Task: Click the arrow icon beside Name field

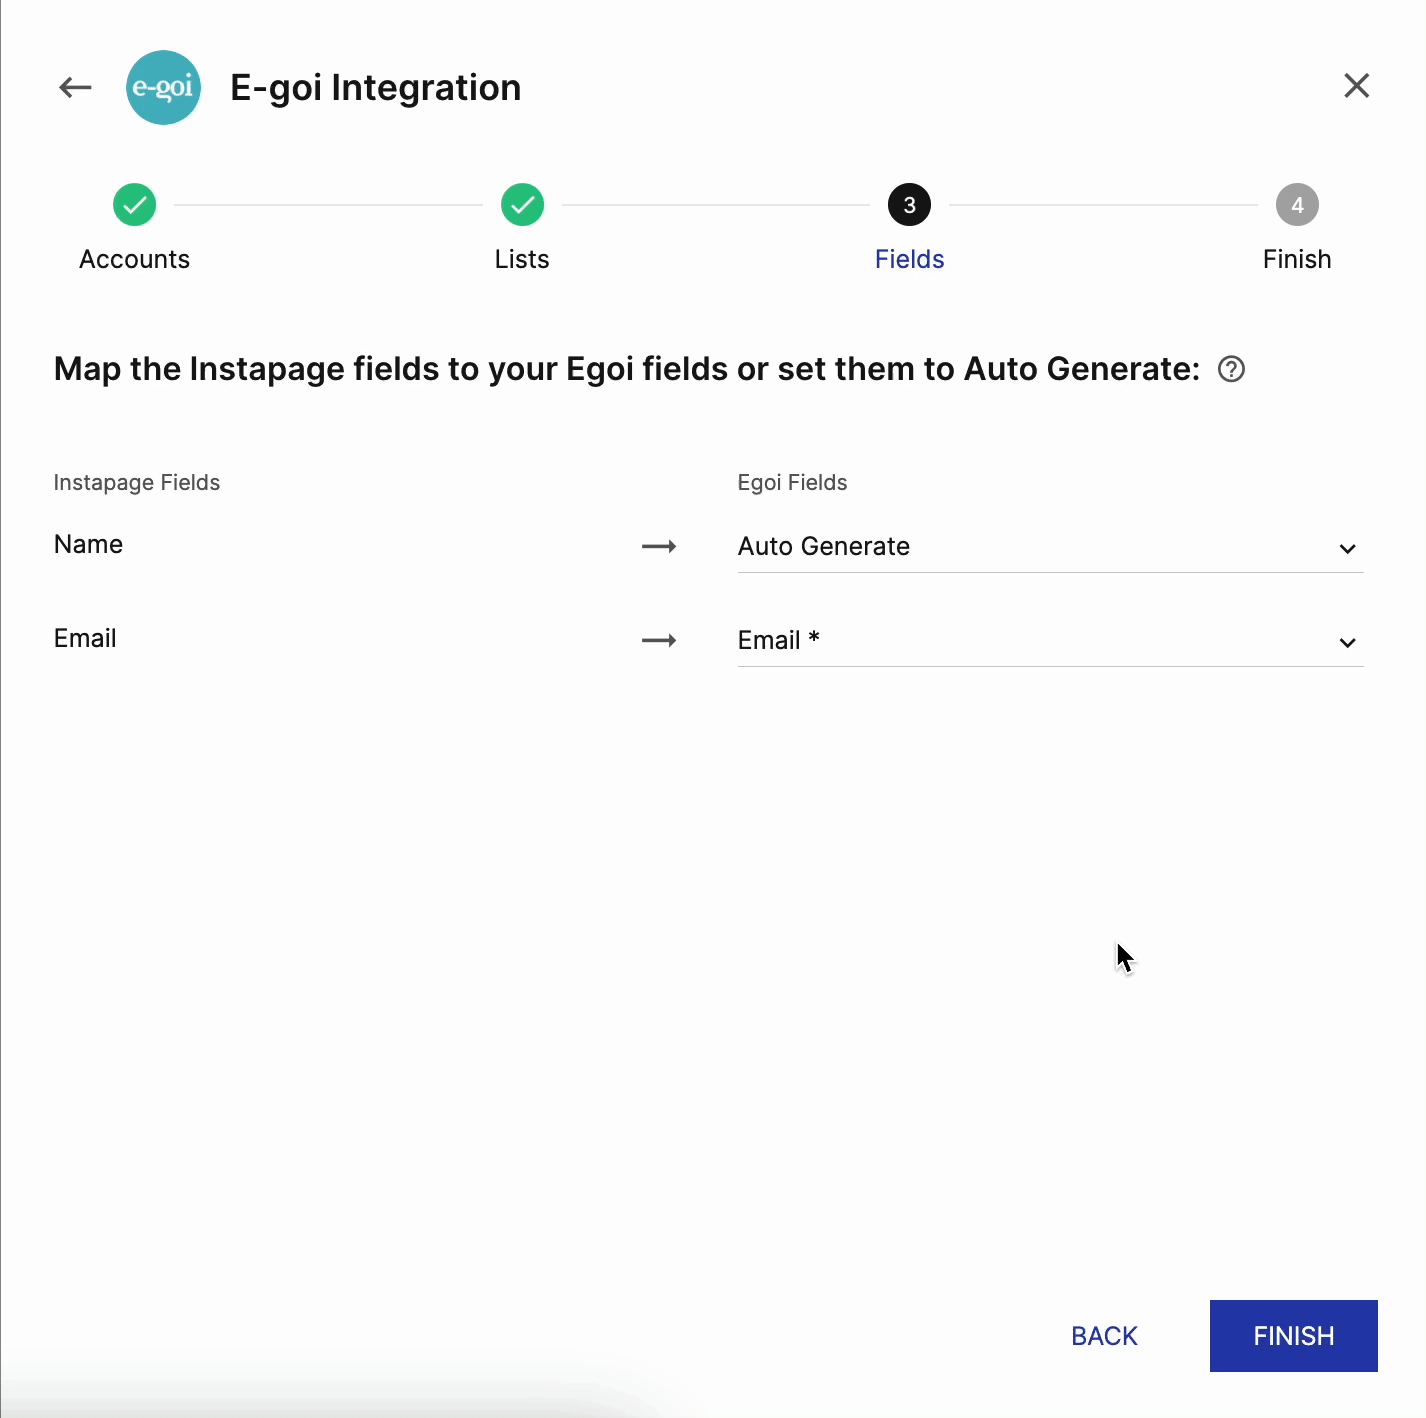Action: (x=659, y=546)
